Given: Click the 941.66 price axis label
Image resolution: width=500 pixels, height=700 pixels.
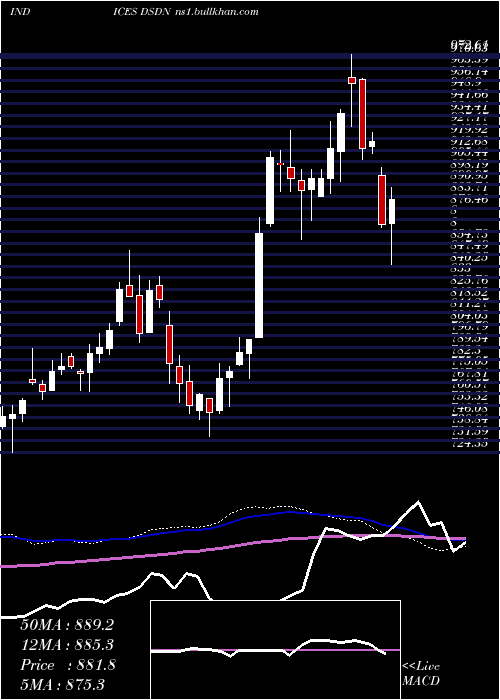Looking at the screenshot, I should pyautogui.click(x=469, y=95).
